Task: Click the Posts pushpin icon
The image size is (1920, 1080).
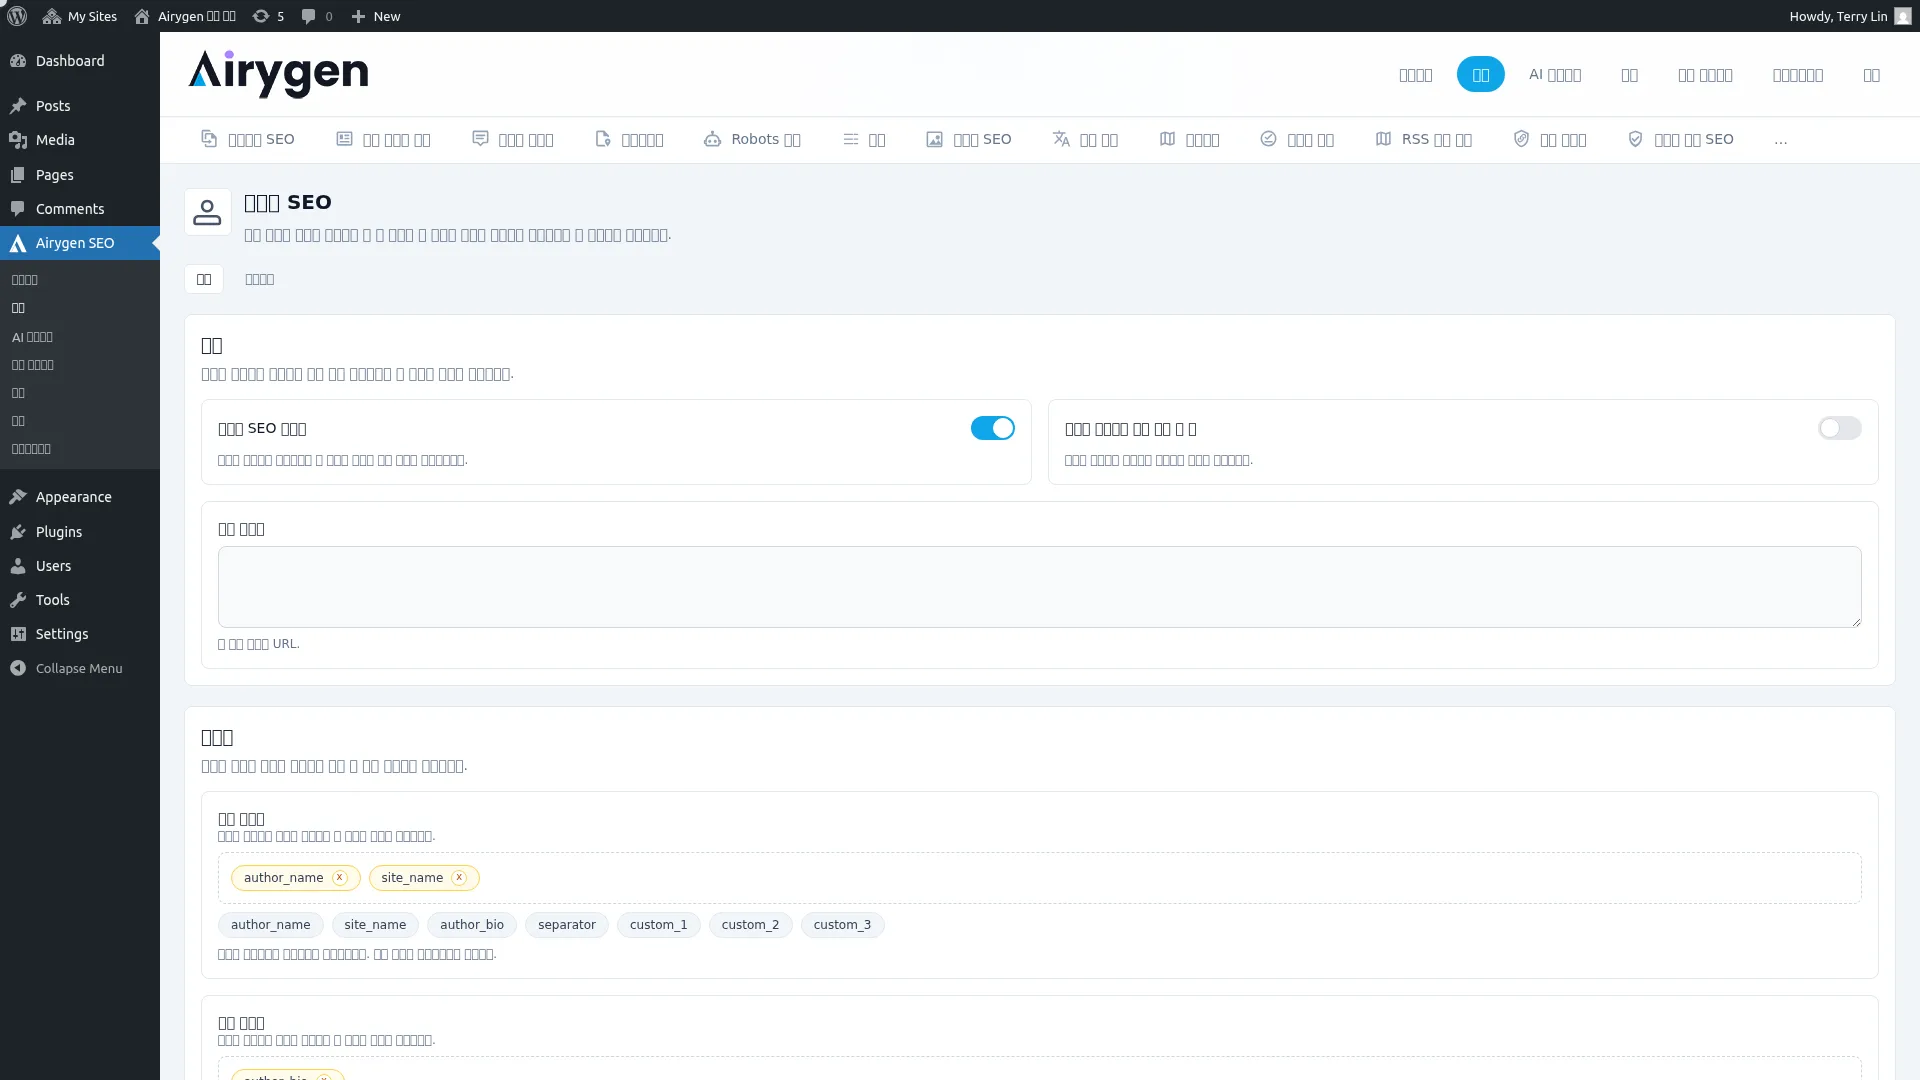Action: click(x=18, y=106)
